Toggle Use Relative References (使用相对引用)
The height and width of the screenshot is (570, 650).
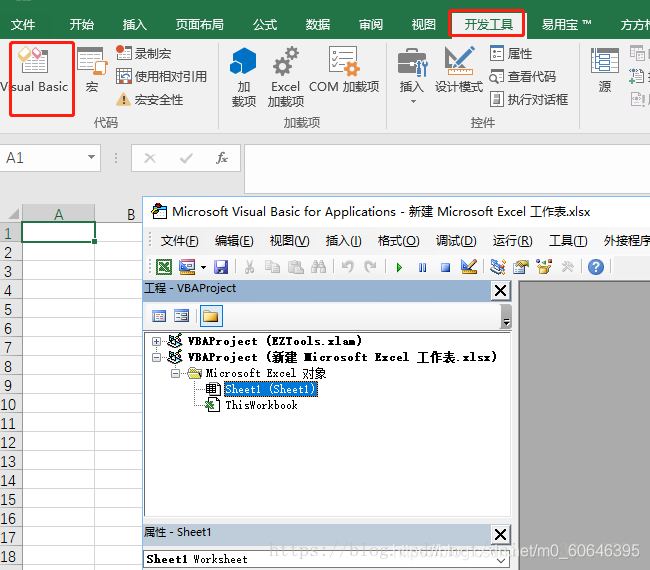(x=161, y=76)
